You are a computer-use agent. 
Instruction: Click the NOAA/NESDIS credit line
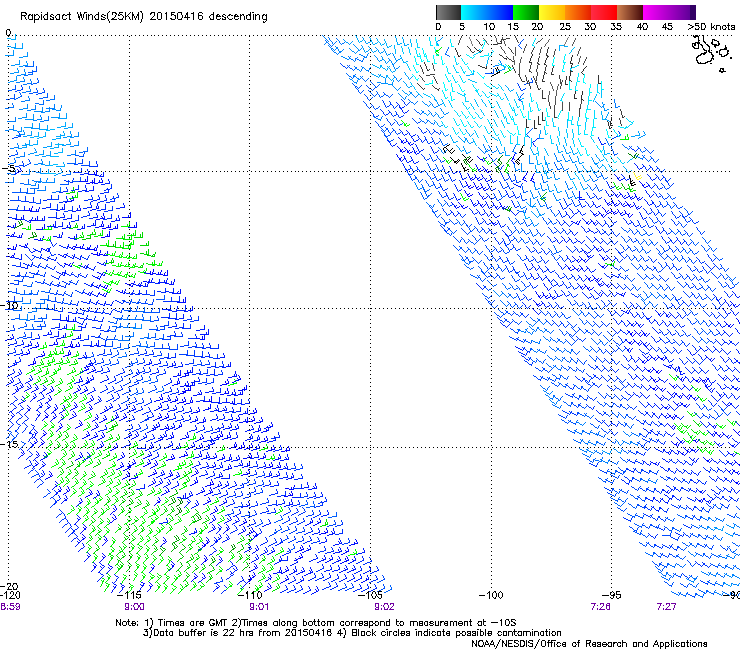(589, 643)
